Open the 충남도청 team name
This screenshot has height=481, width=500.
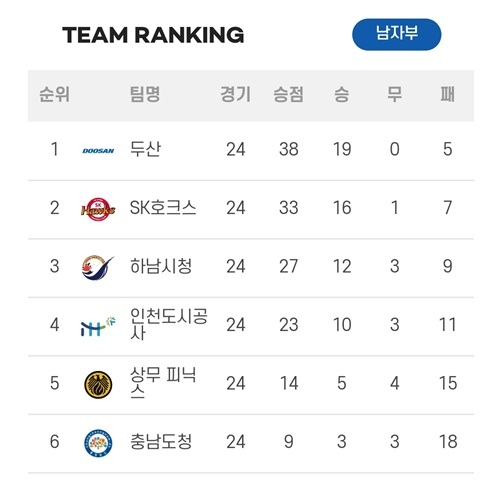coord(161,442)
